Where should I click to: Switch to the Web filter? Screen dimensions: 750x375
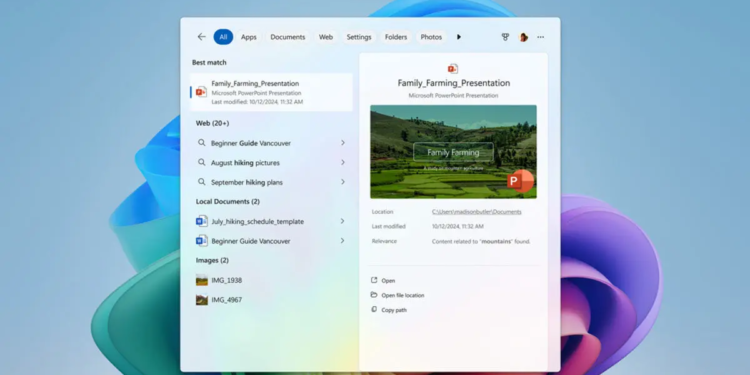326,37
